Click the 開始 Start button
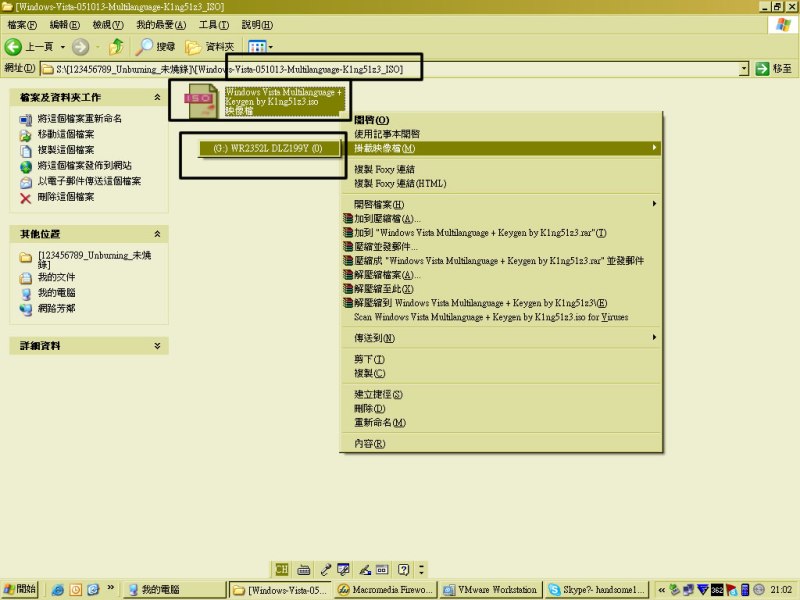 click(x=19, y=589)
